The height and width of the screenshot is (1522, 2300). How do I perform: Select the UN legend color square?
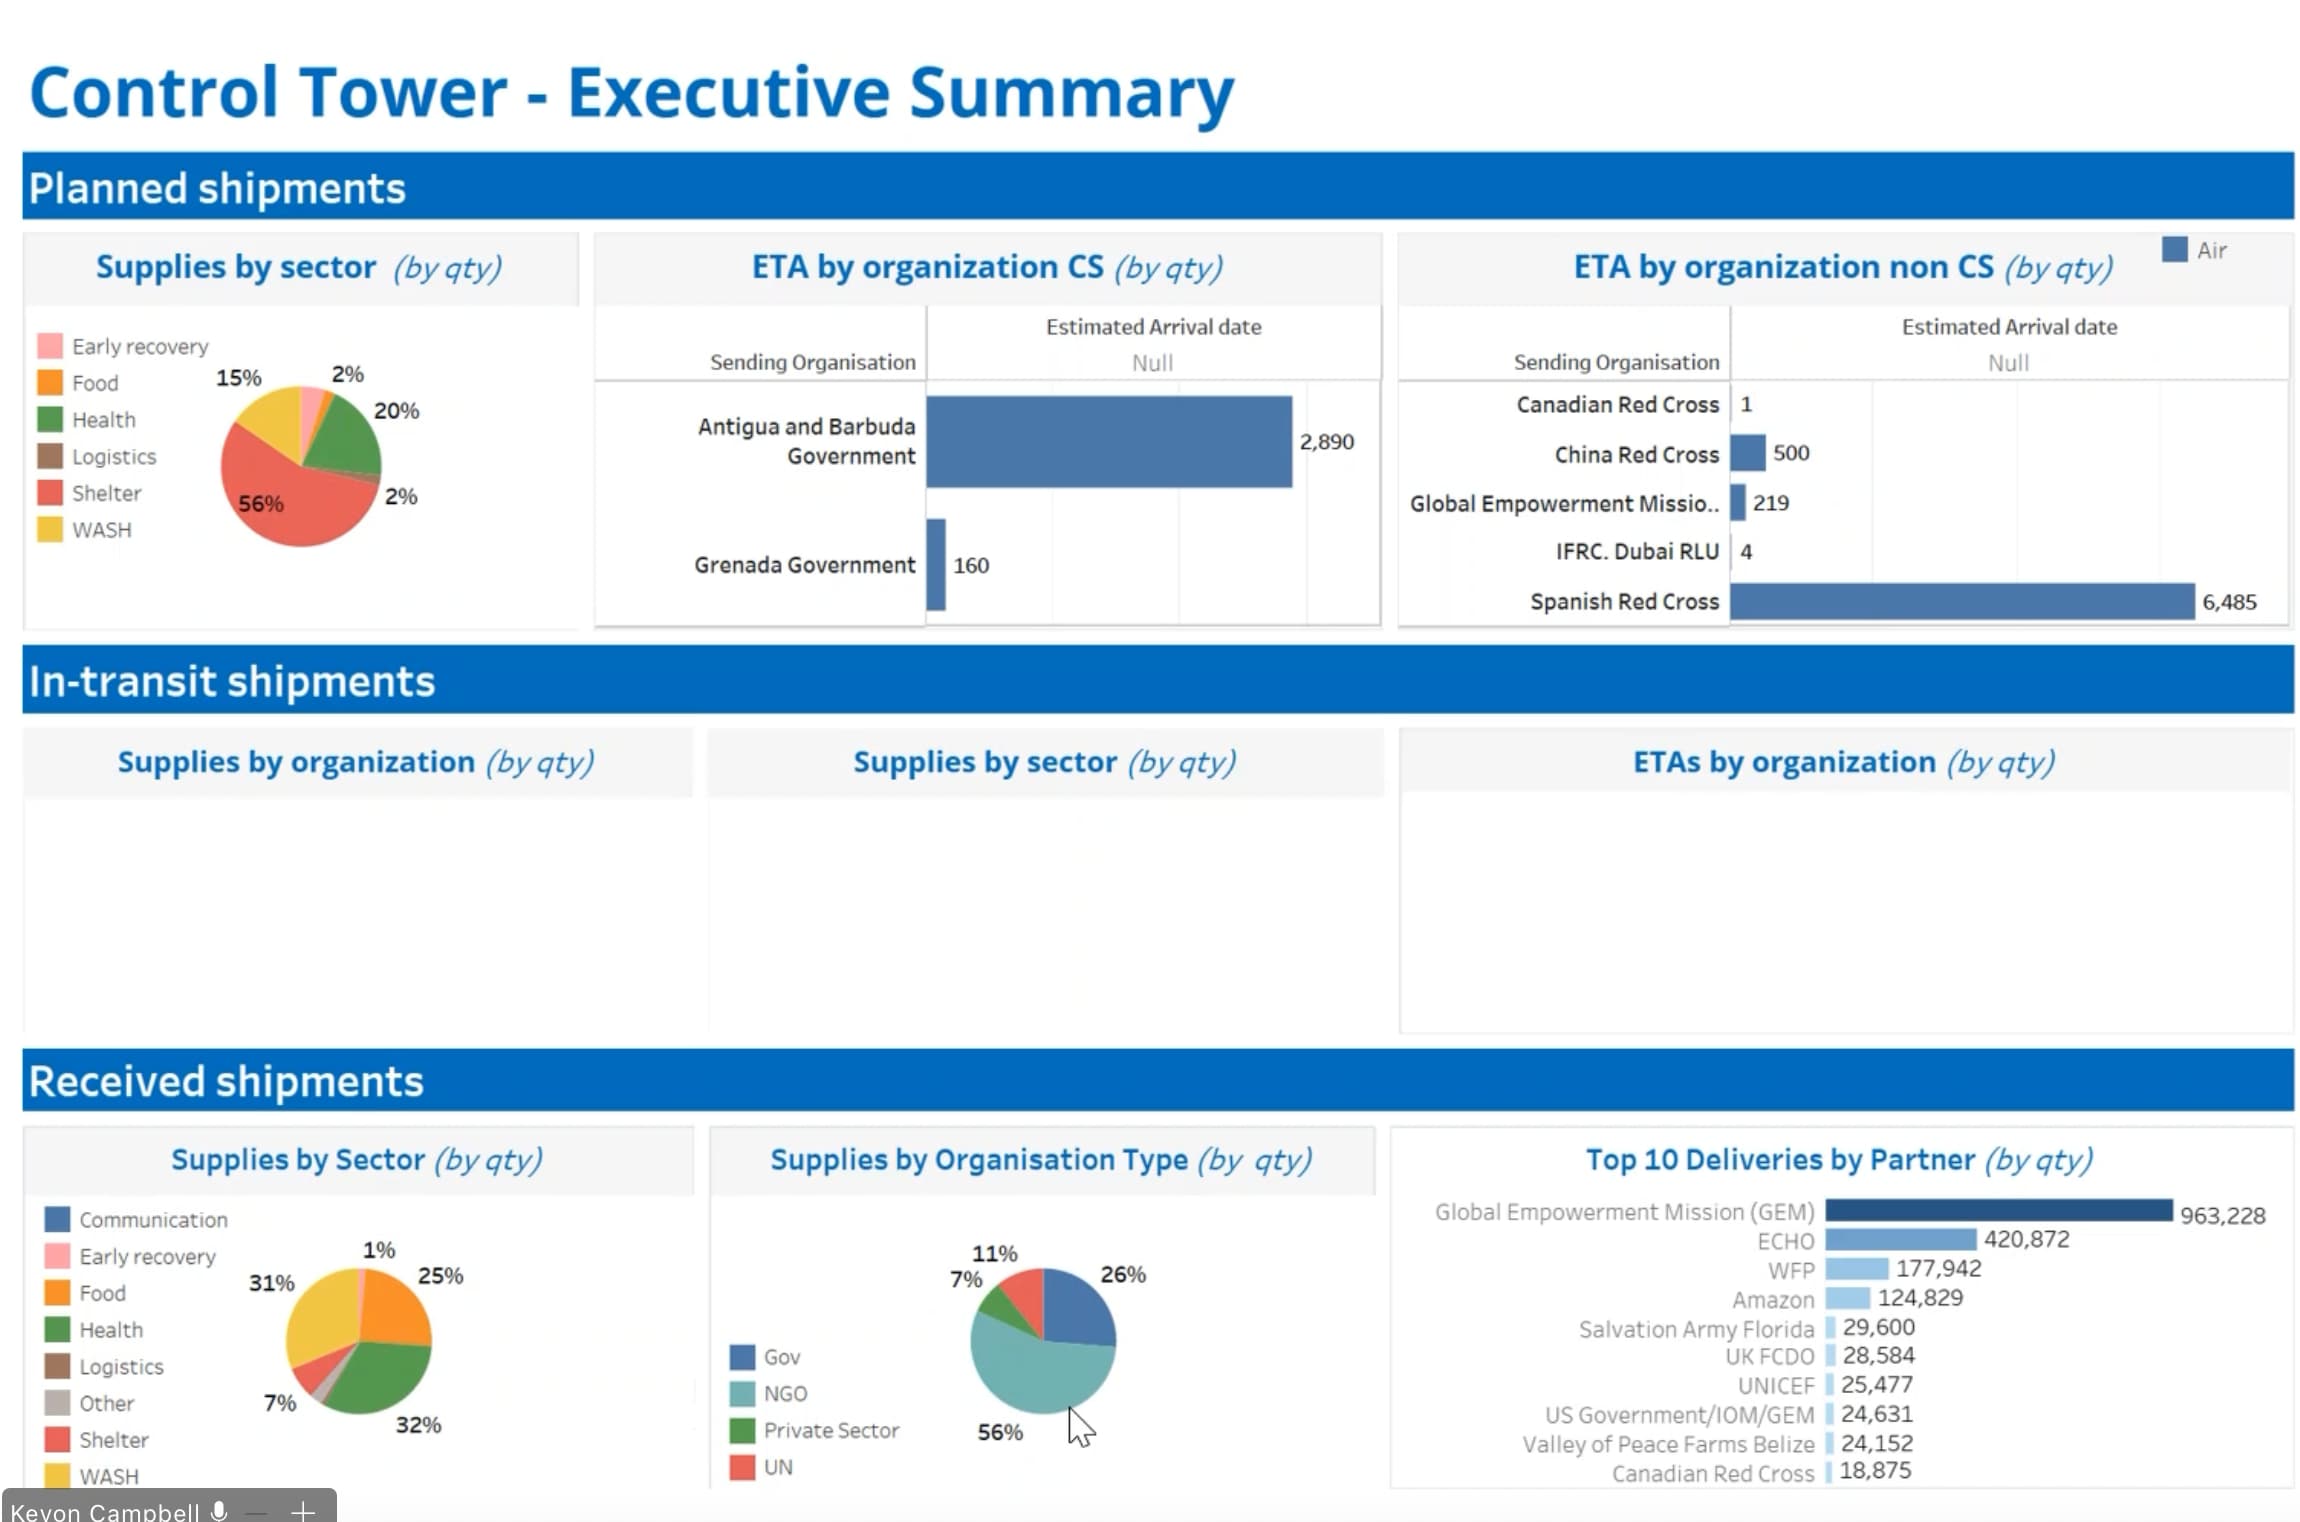pos(742,1467)
